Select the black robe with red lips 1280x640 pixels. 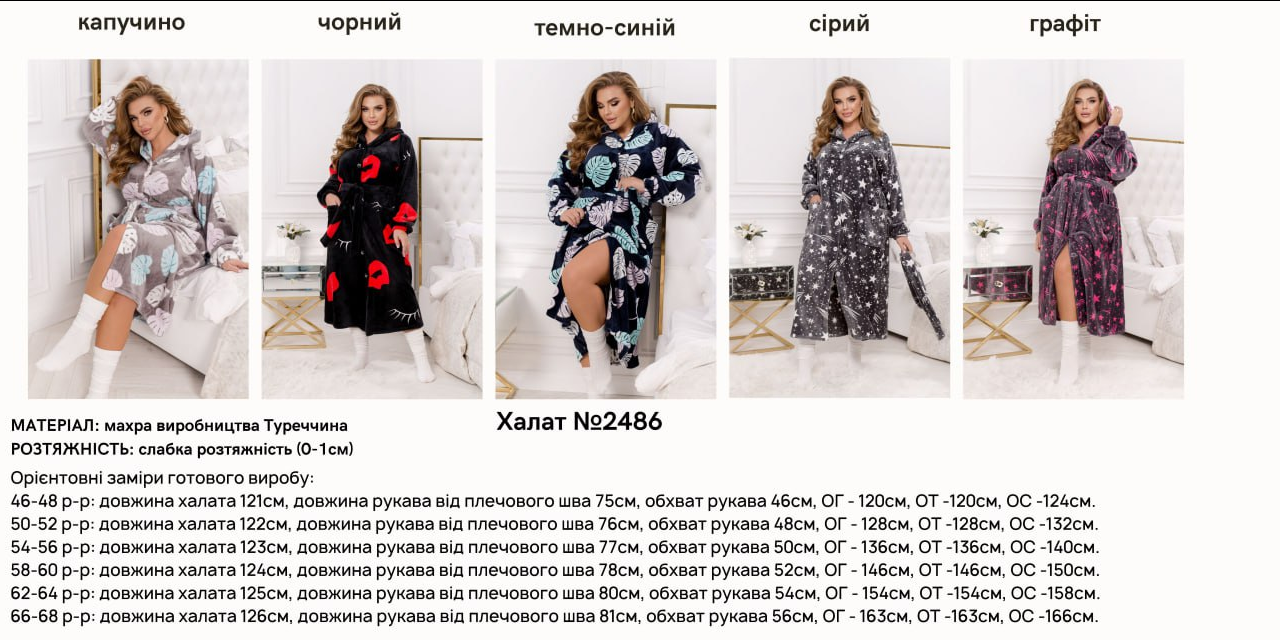(x=372, y=229)
